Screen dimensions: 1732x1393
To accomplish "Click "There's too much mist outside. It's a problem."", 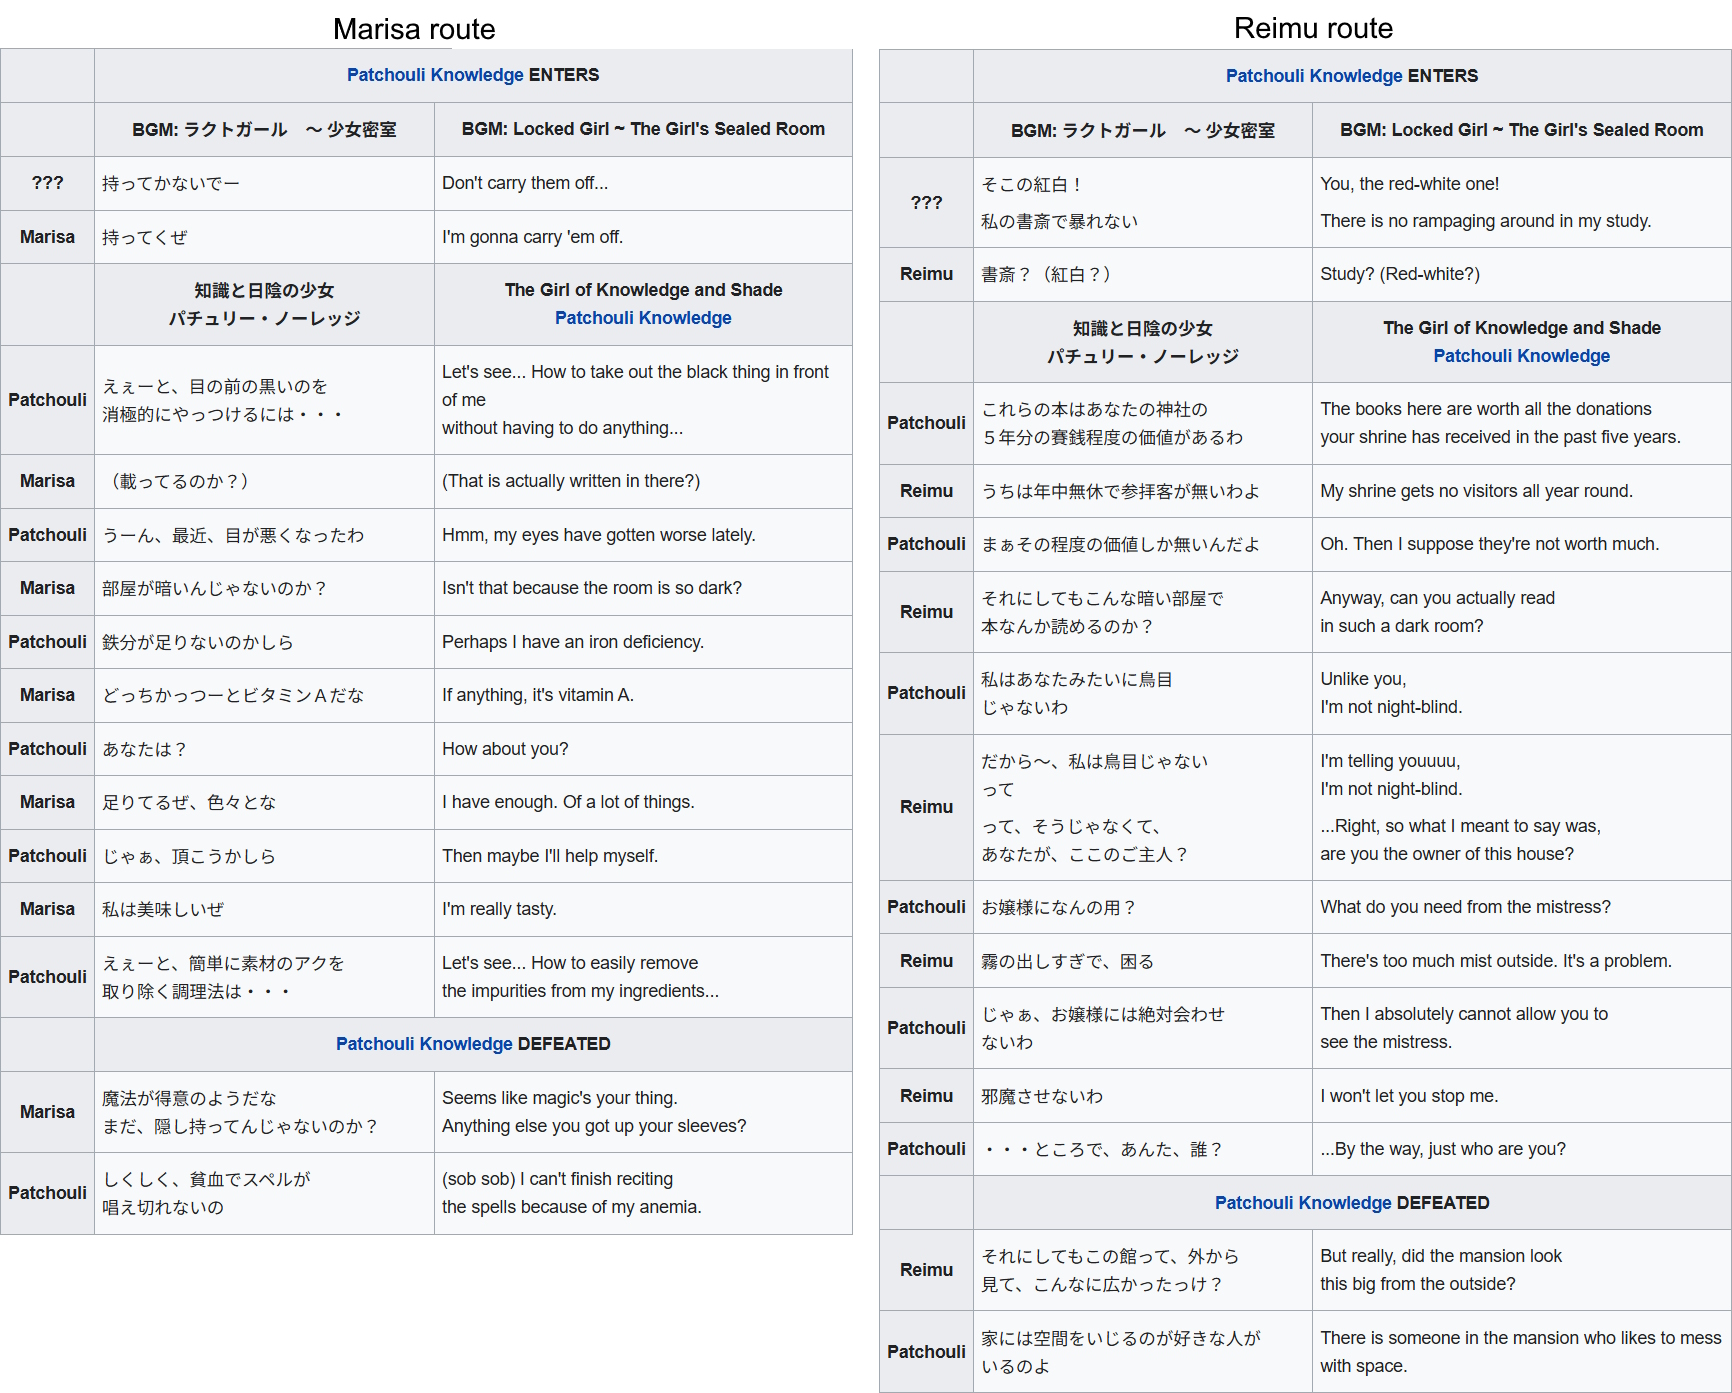I will tap(1496, 961).
